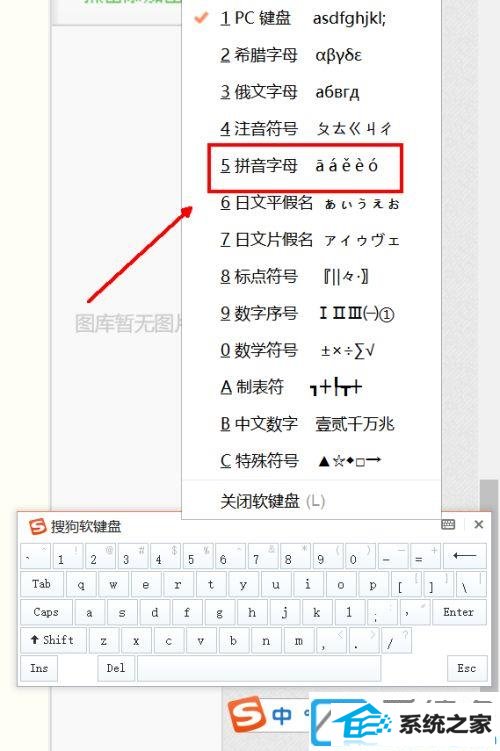This screenshot has width=500, height=751.
Task: Toggle the Ins key on soft keyboard
Action: click(39, 668)
